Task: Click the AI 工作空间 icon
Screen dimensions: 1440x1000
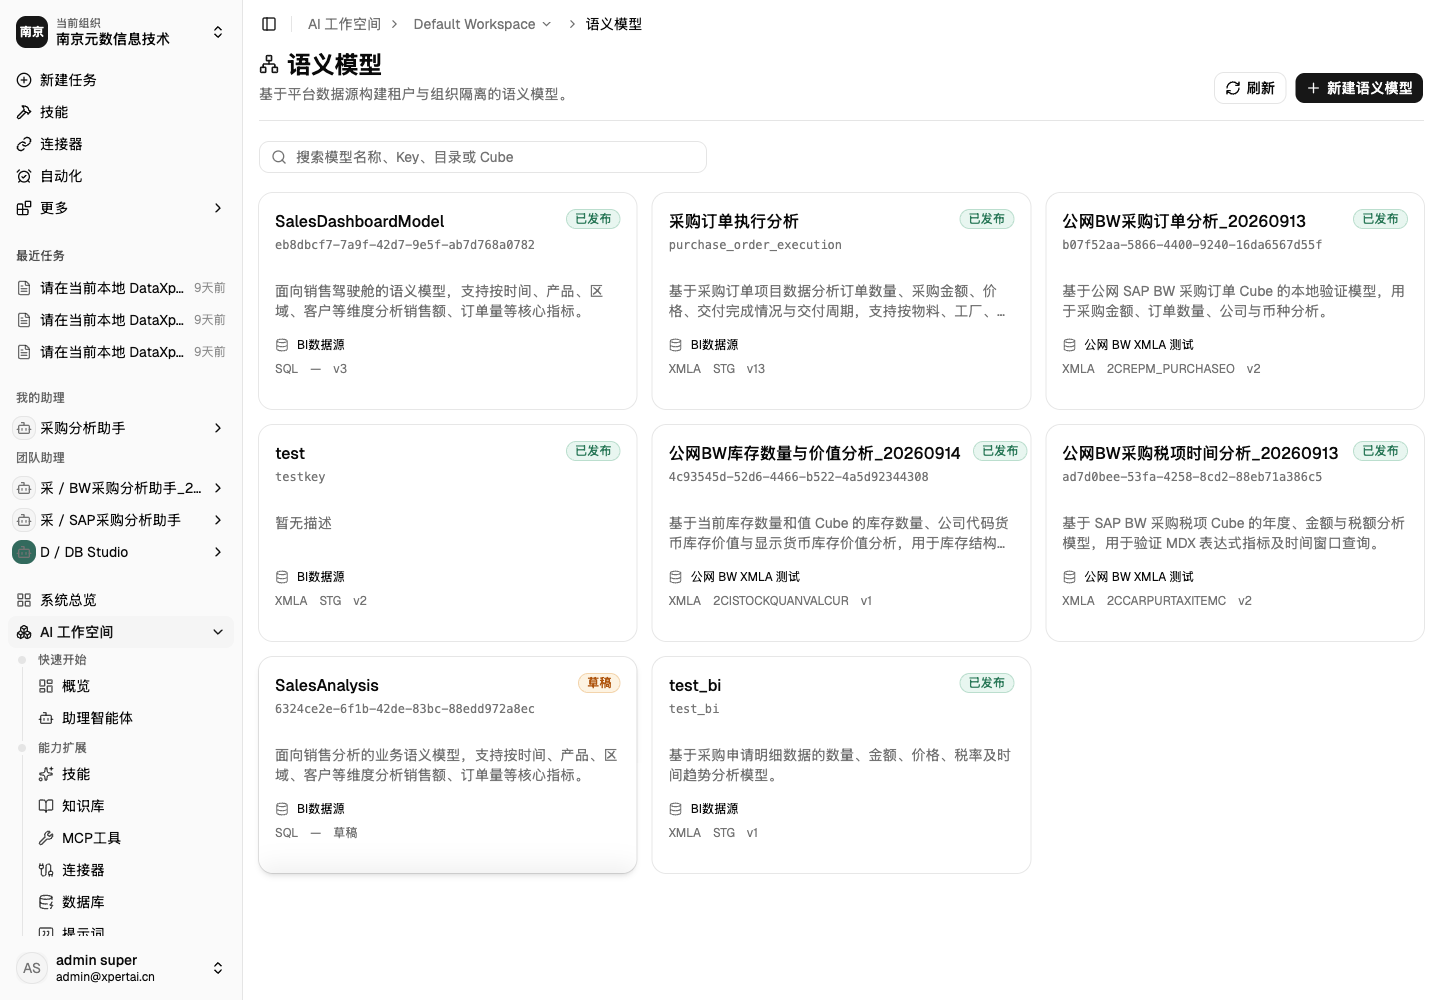Action: (24, 632)
